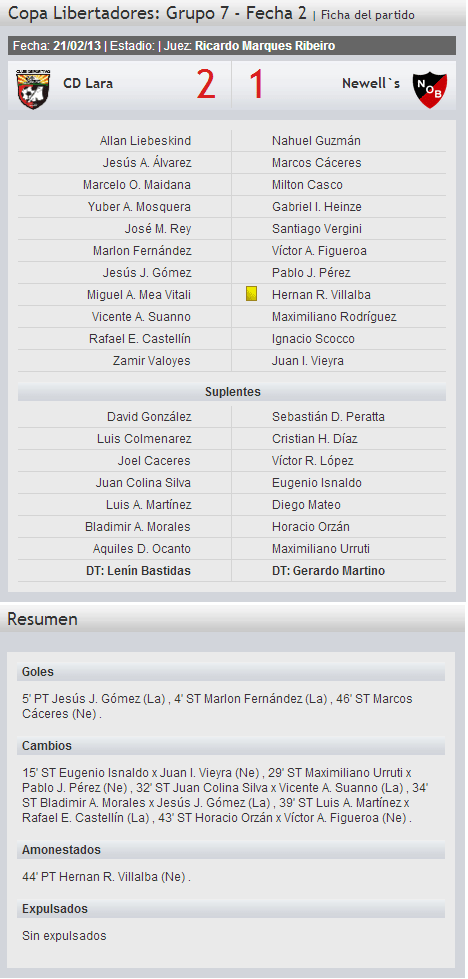
Task: Click the Cambios header bar
Action: pyautogui.click(x=231, y=746)
